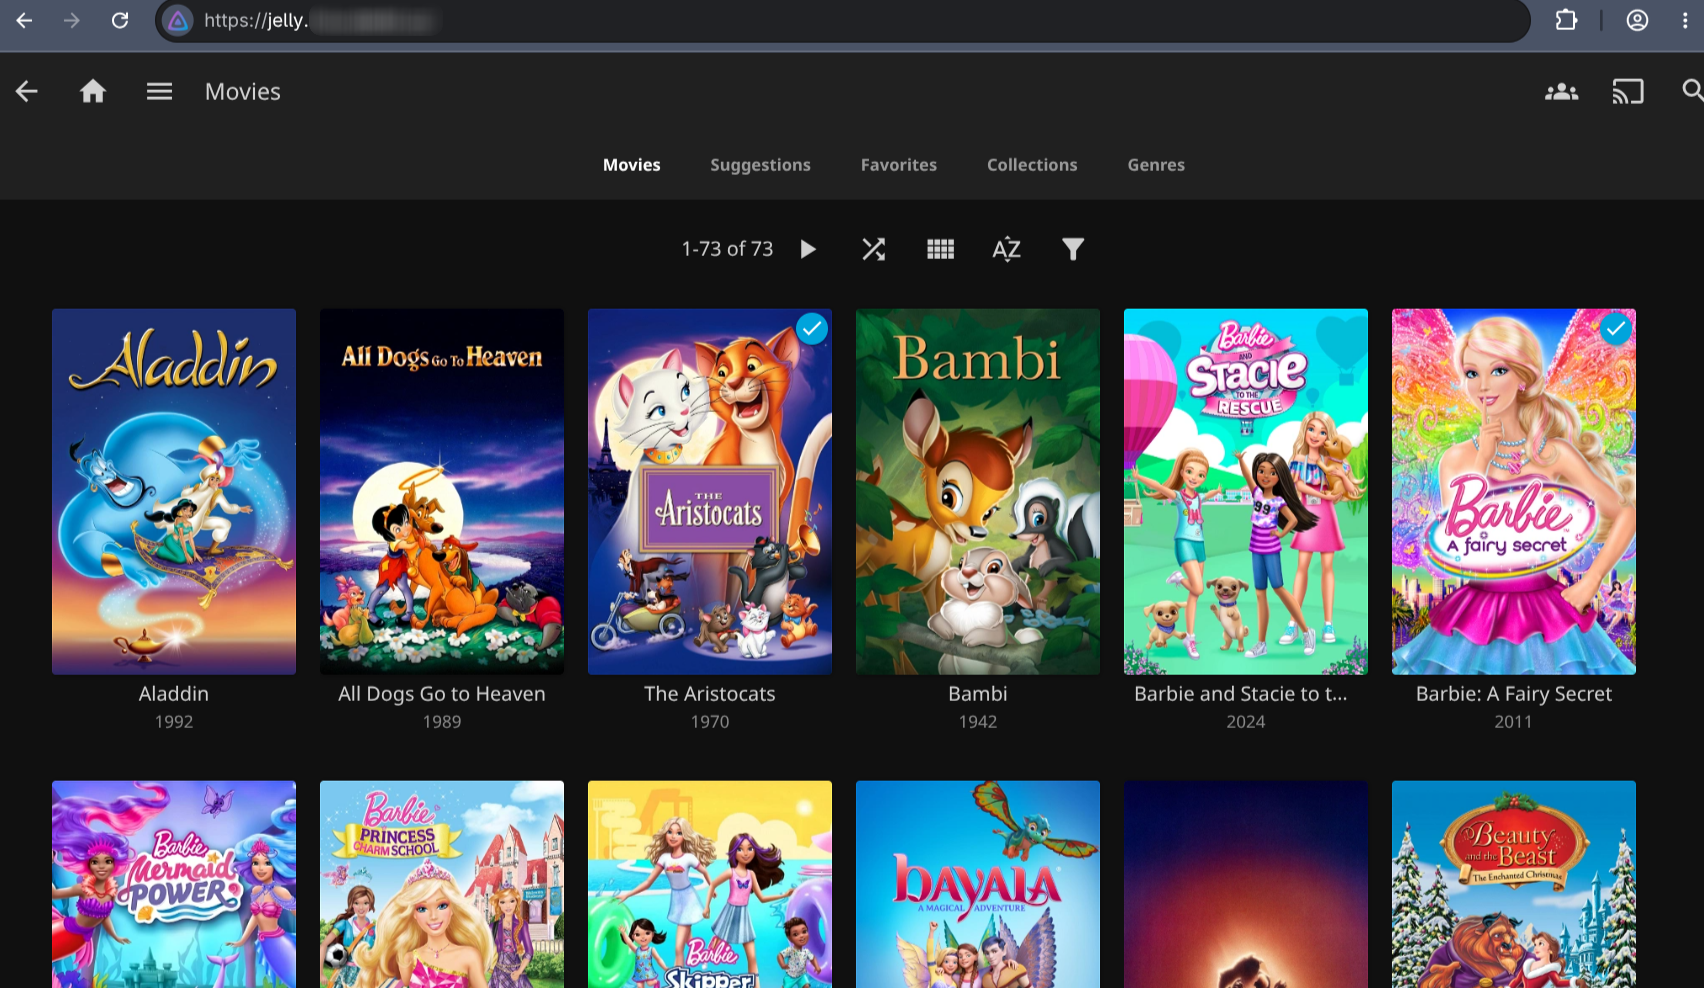Play all movies with the play button
Viewport: 1704px width, 988px height.
pos(808,249)
